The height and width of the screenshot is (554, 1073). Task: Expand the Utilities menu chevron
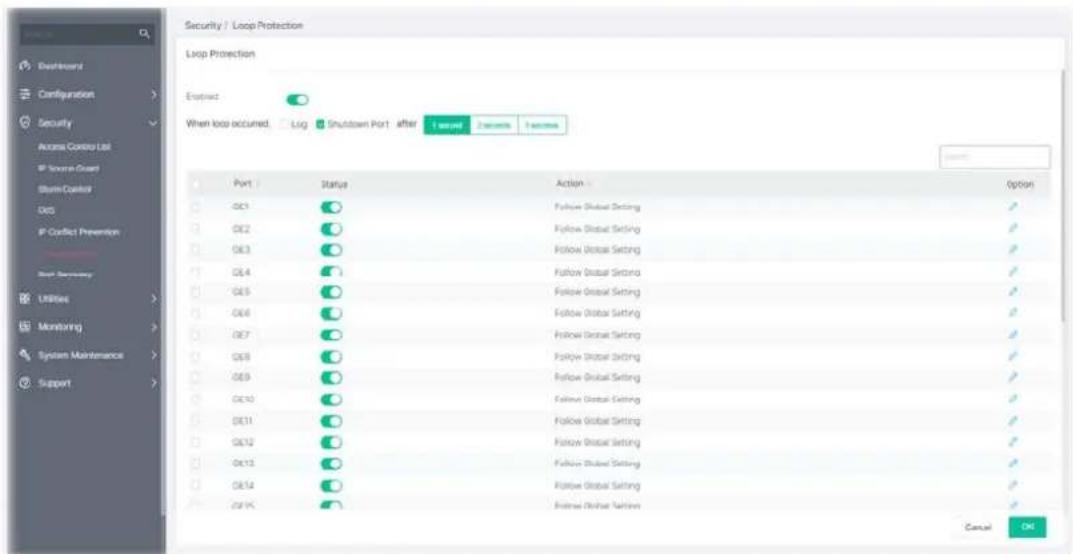tap(154, 299)
